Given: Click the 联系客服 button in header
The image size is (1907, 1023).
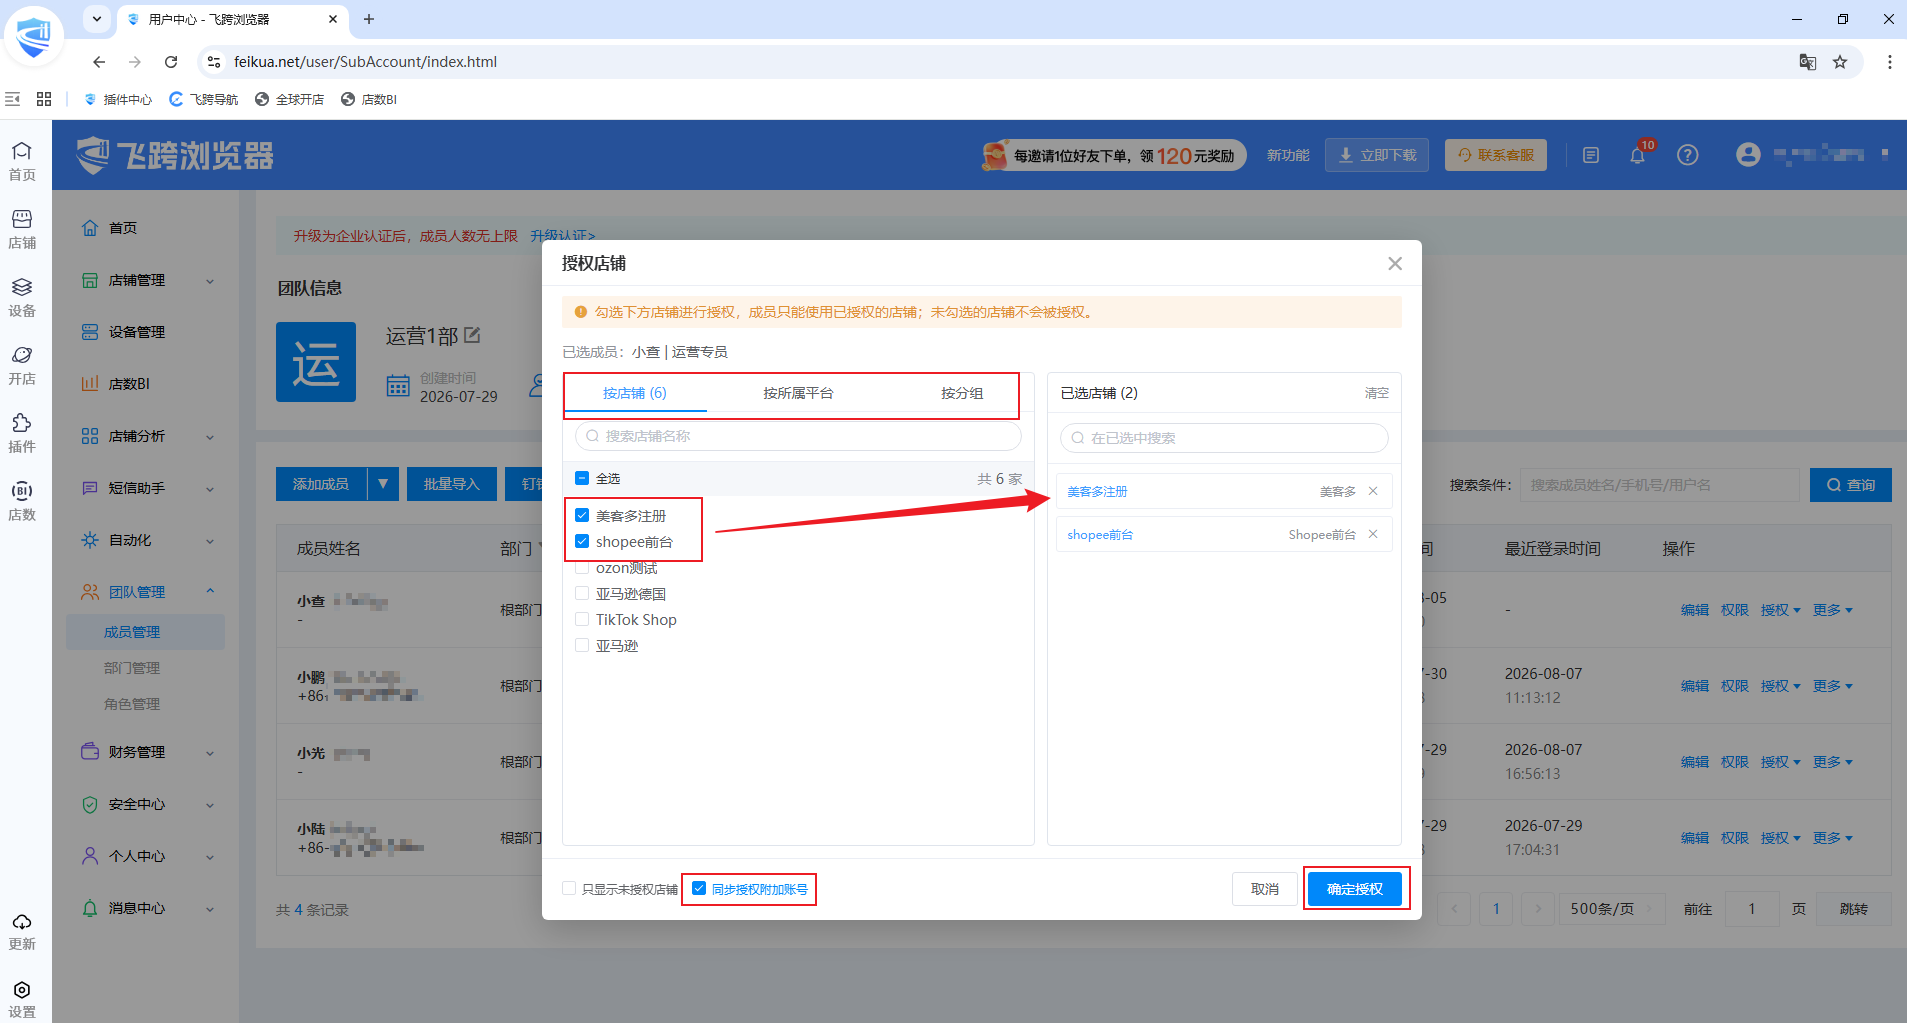Looking at the screenshot, I should tap(1496, 155).
